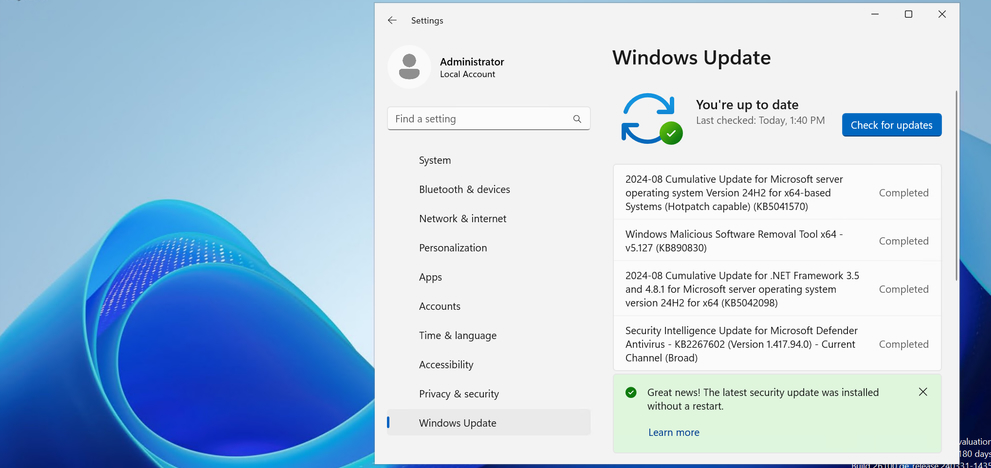
Task: Open System settings
Action: pyautogui.click(x=489, y=161)
